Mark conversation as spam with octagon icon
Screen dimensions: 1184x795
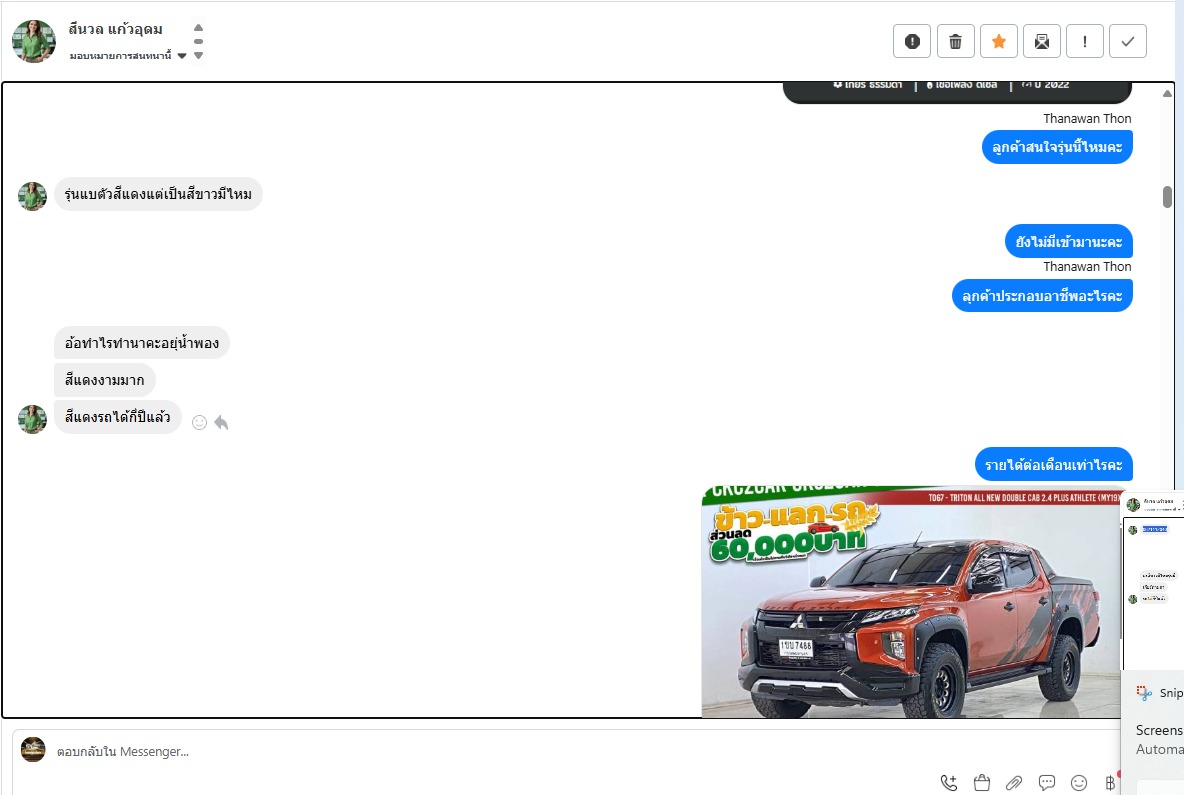point(911,41)
